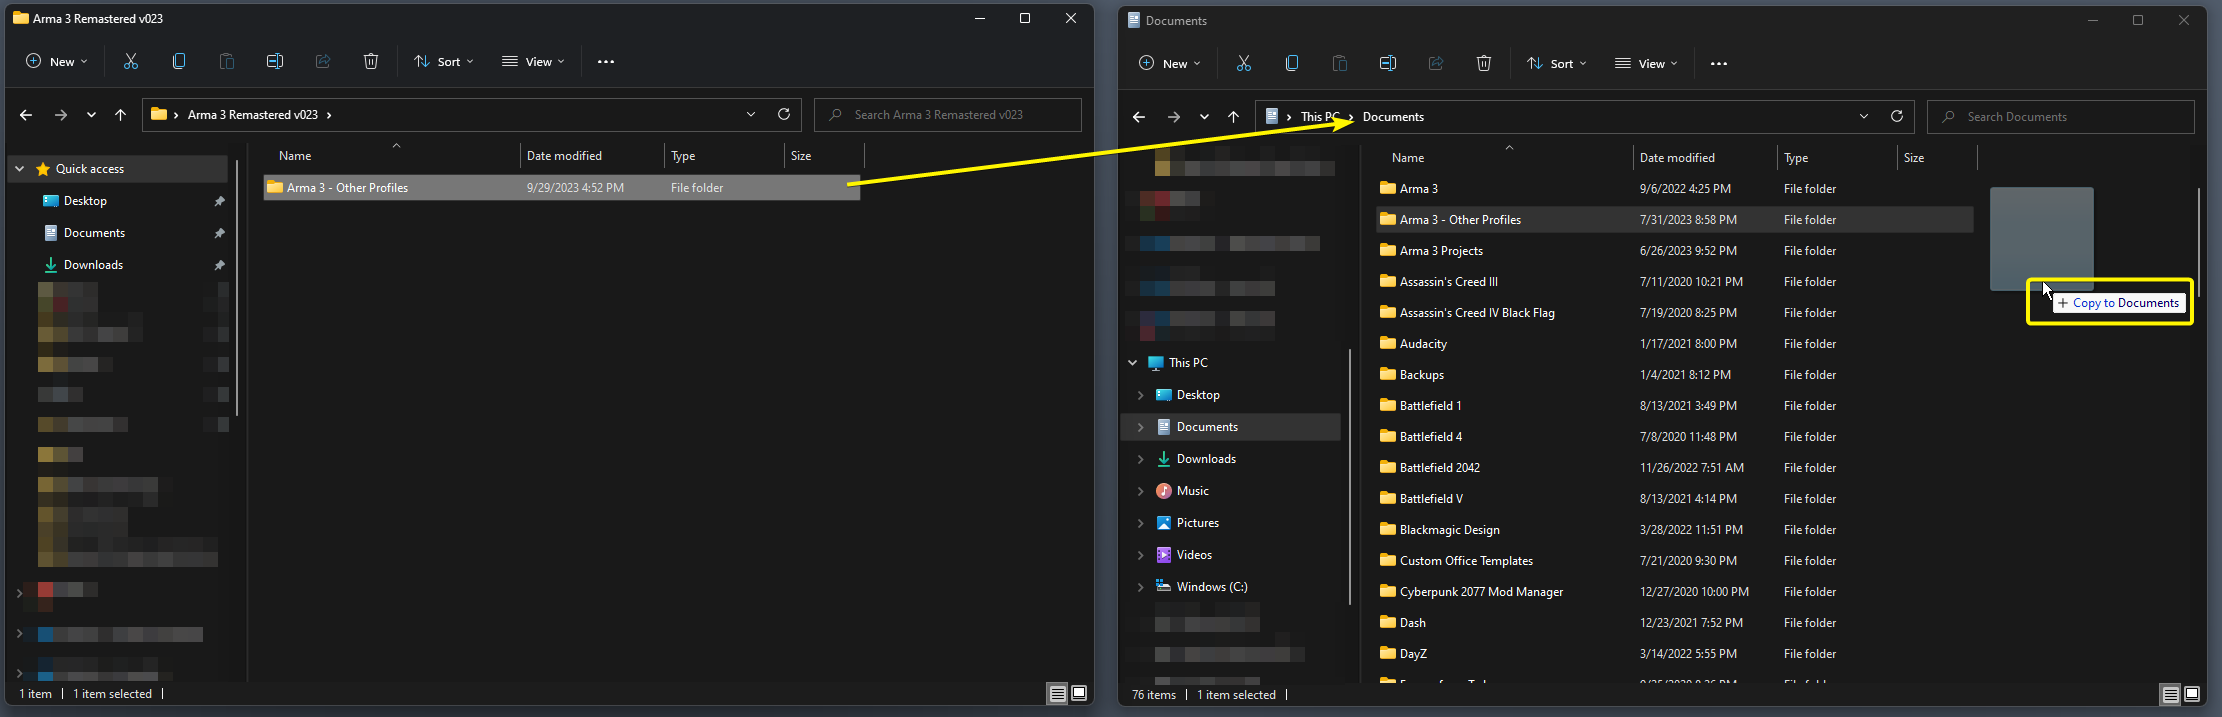2222x717 pixels.
Task: Expand Windows (C:) drive node
Action: point(1140,587)
